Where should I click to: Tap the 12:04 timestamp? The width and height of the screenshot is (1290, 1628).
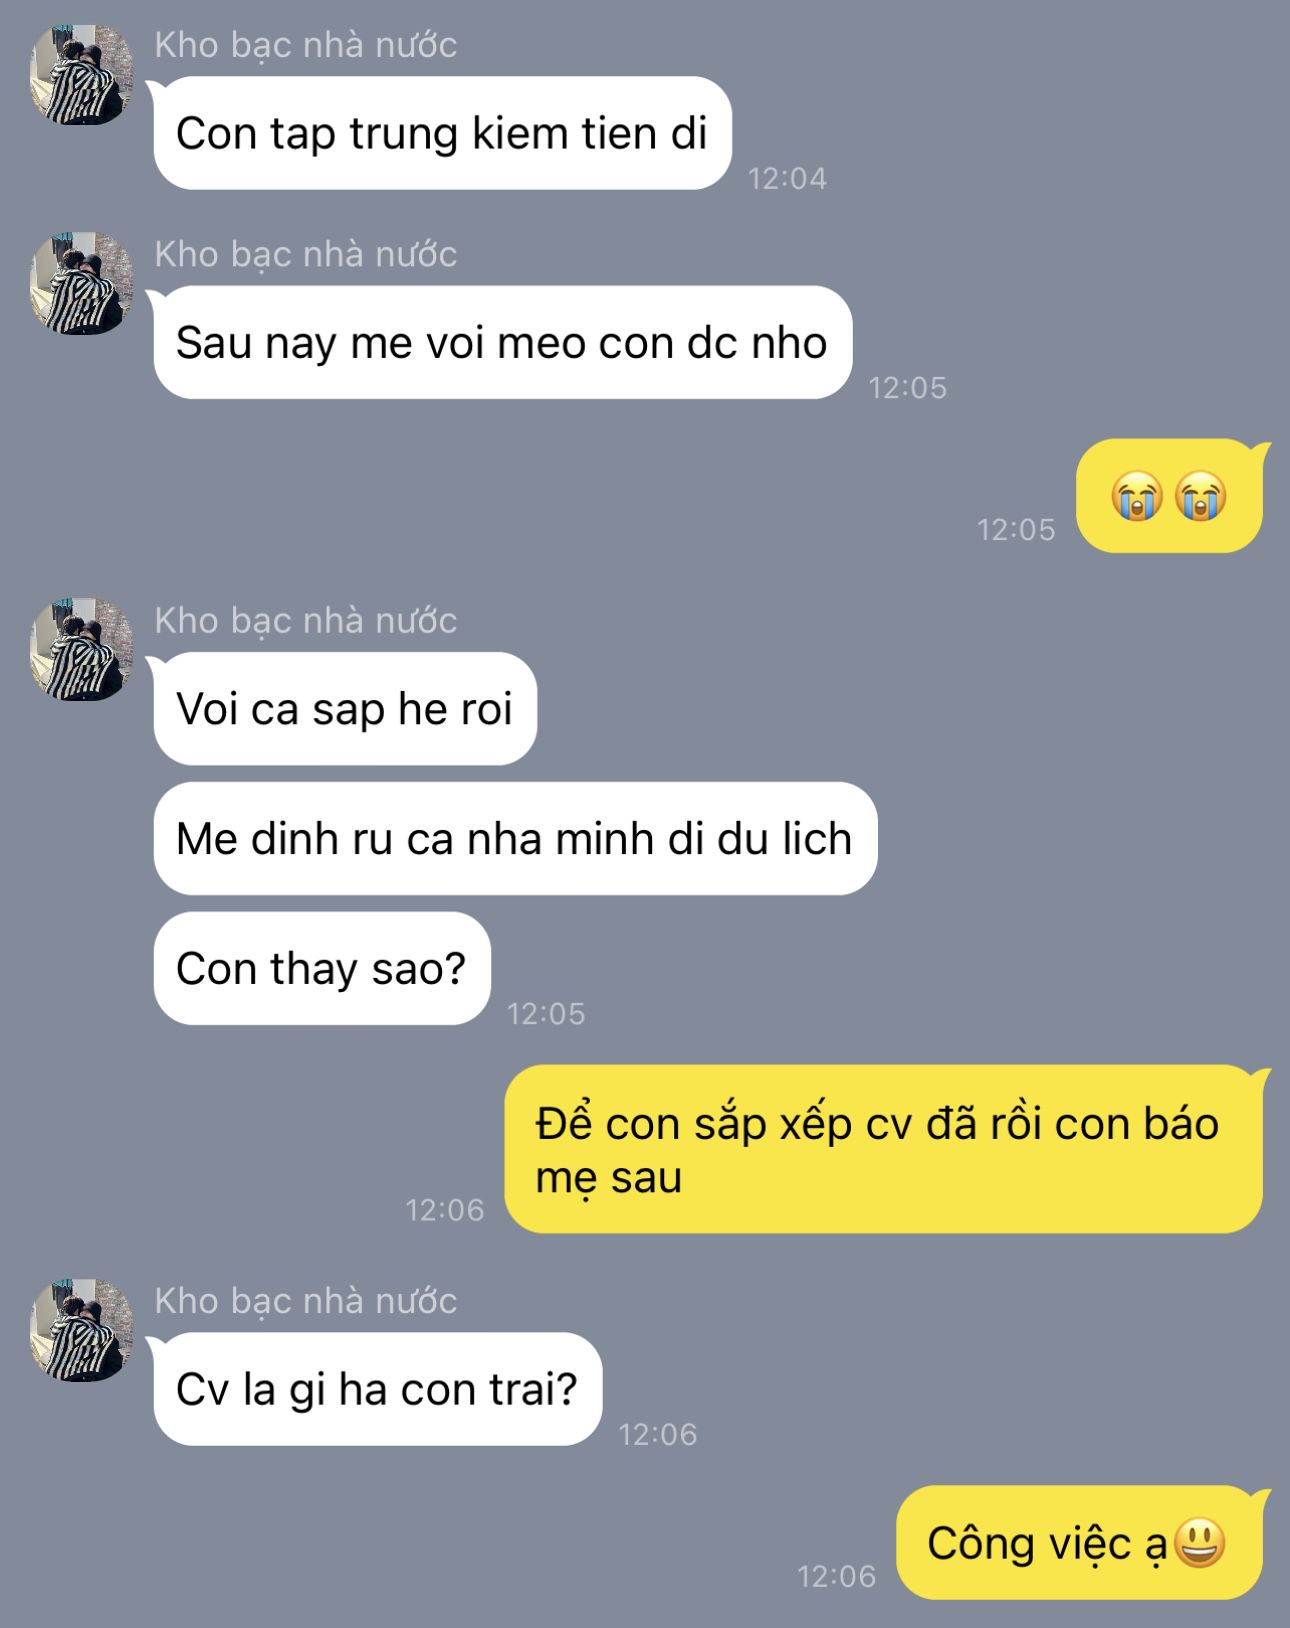[x=788, y=179]
